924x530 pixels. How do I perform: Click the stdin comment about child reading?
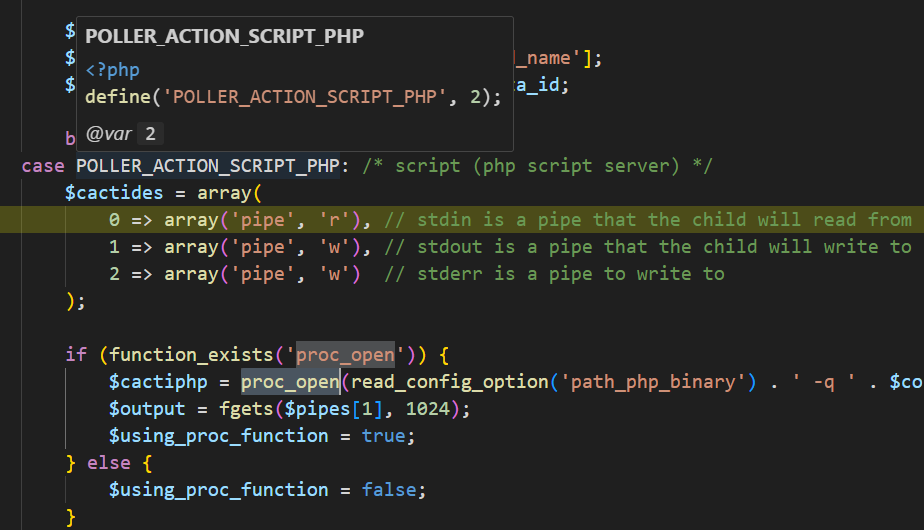tap(648, 220)
